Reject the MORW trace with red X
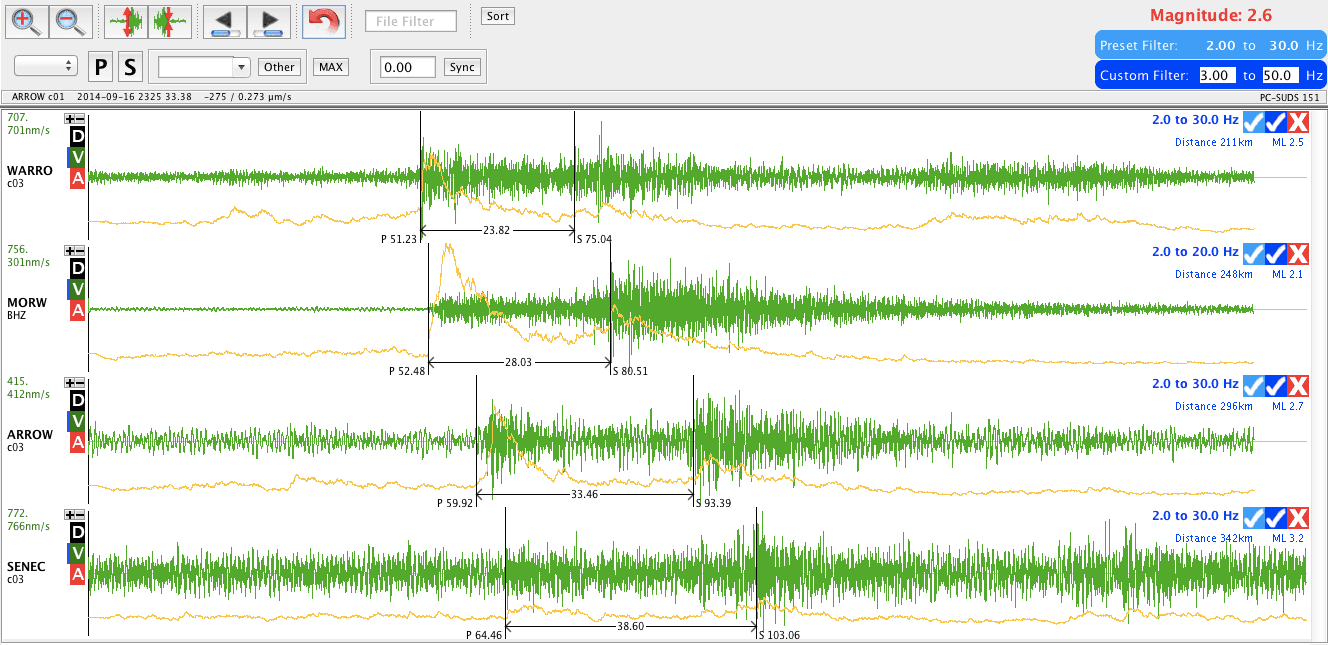This screenshot has height=645, width=1328. pos(1298,254)
